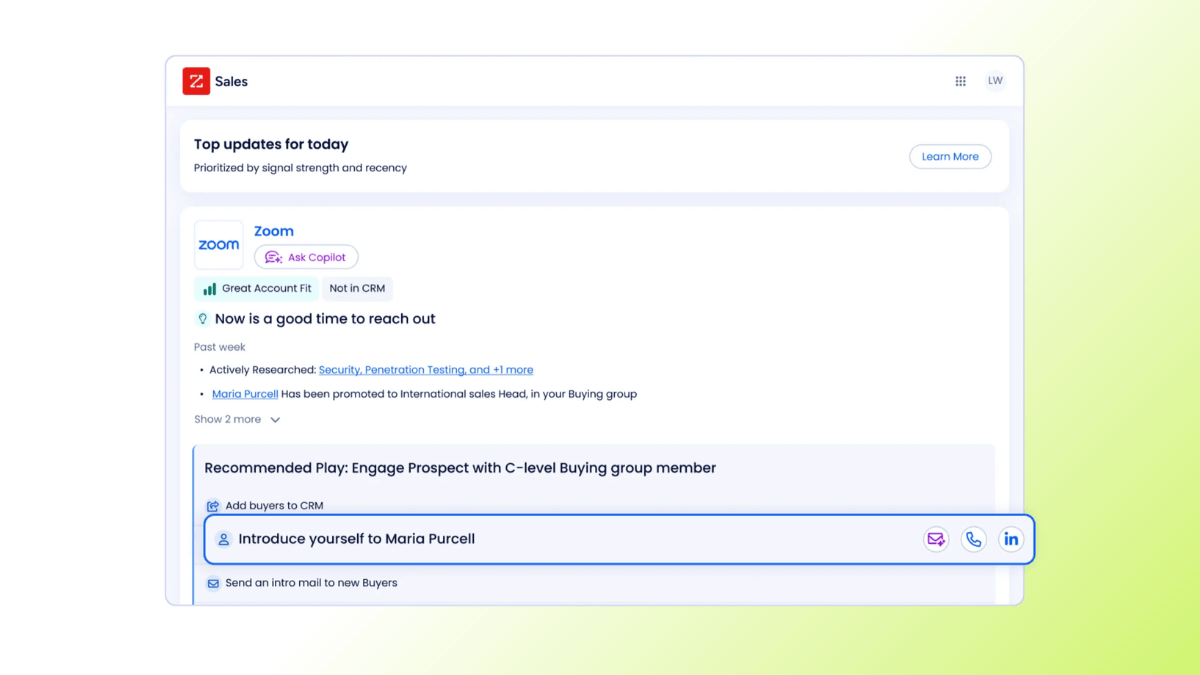Click the Add buyers to CRM icon

point(213,506)
